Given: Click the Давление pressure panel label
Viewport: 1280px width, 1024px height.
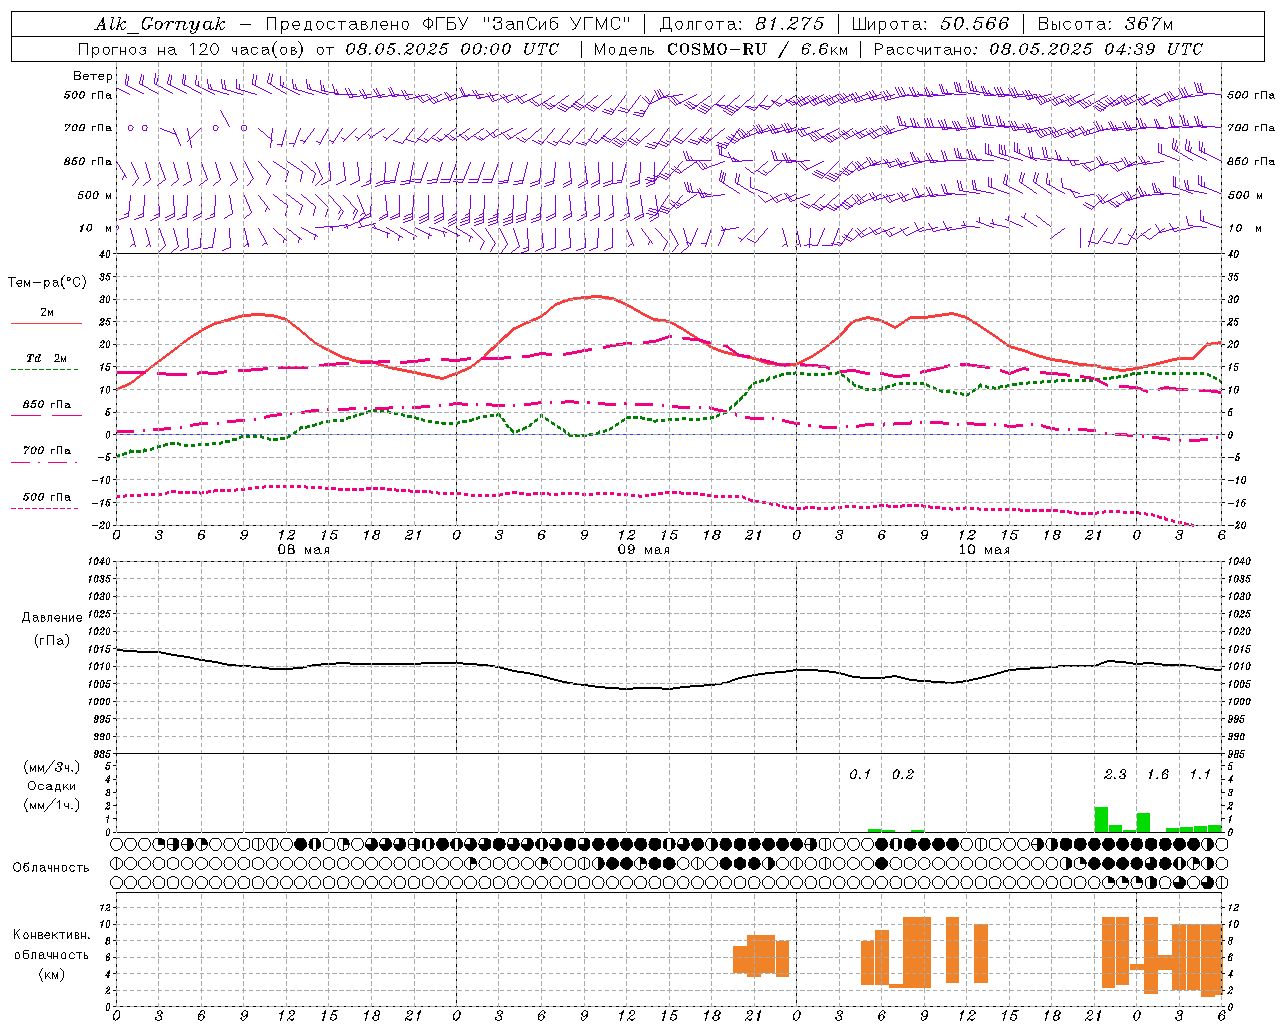Looking at the screenshot, I should (52, 618).
